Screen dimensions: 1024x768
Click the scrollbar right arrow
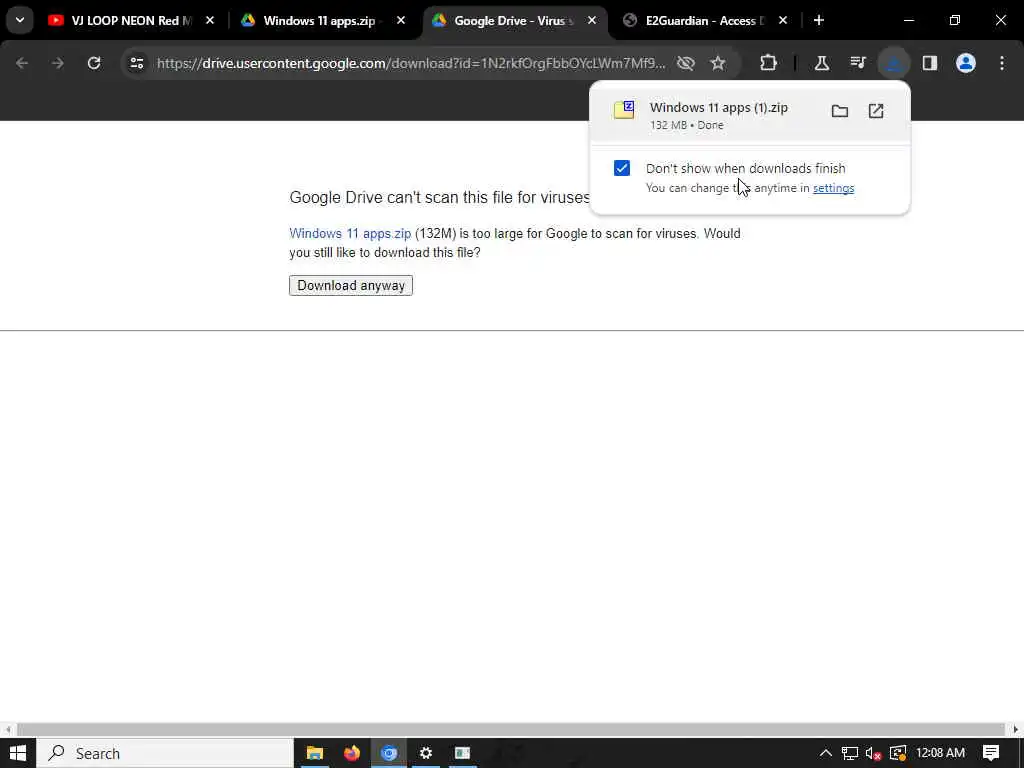1016,729
